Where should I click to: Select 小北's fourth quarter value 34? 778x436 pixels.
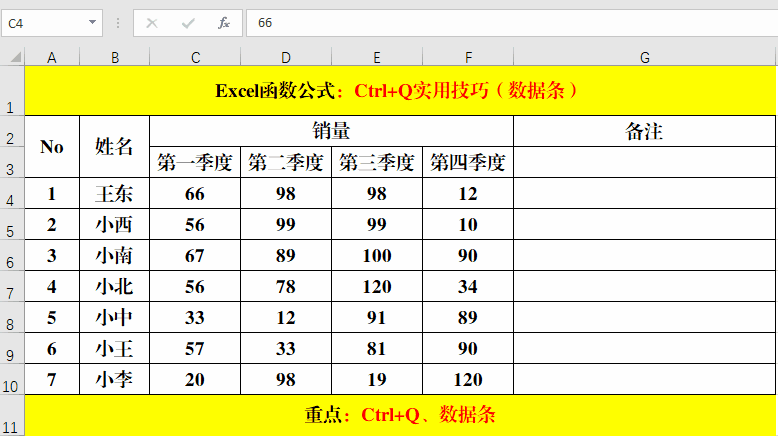click(x=468, y=286)
